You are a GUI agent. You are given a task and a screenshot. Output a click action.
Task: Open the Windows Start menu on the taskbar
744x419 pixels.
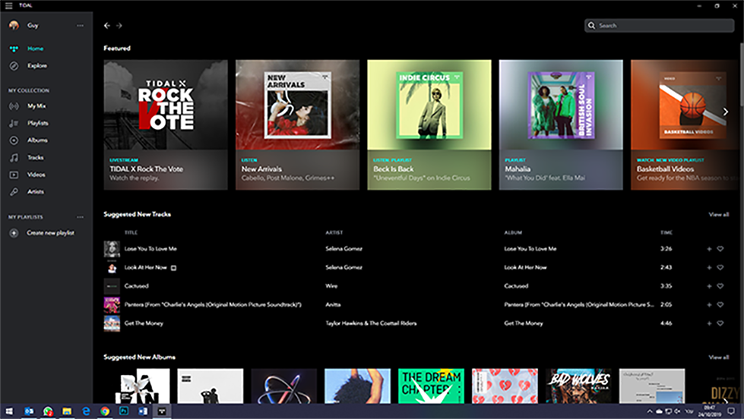tap(8, 411)
